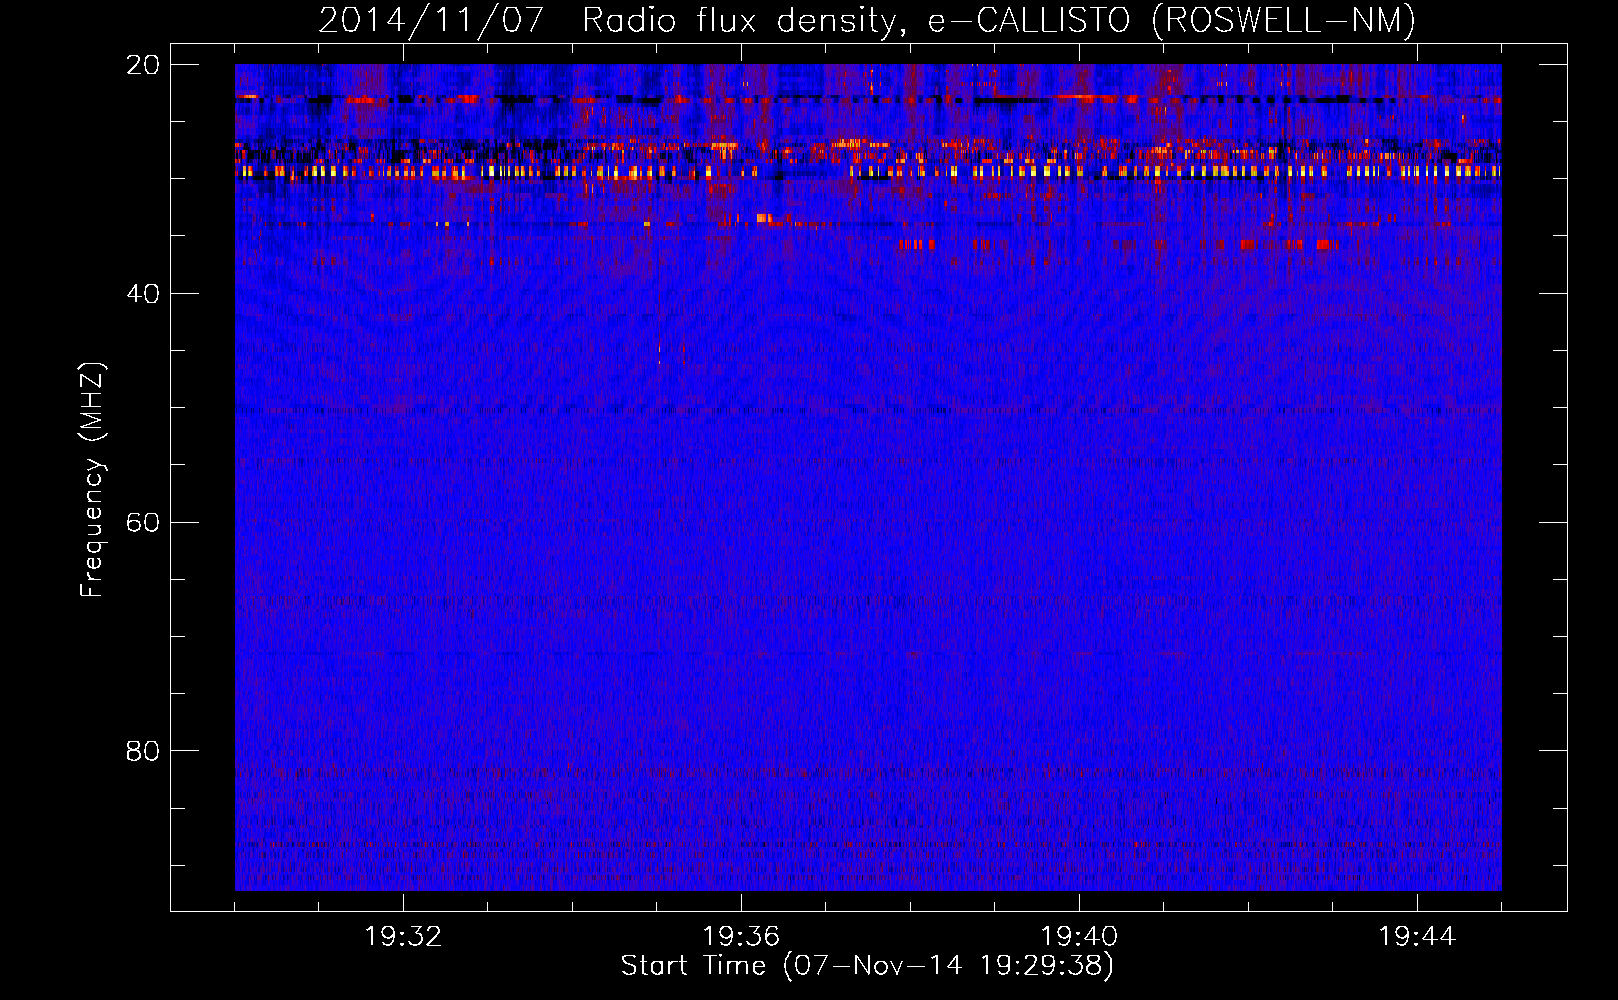
Task: Click the 40 MHz frequency tick label
Action: (x=143, y=294)
